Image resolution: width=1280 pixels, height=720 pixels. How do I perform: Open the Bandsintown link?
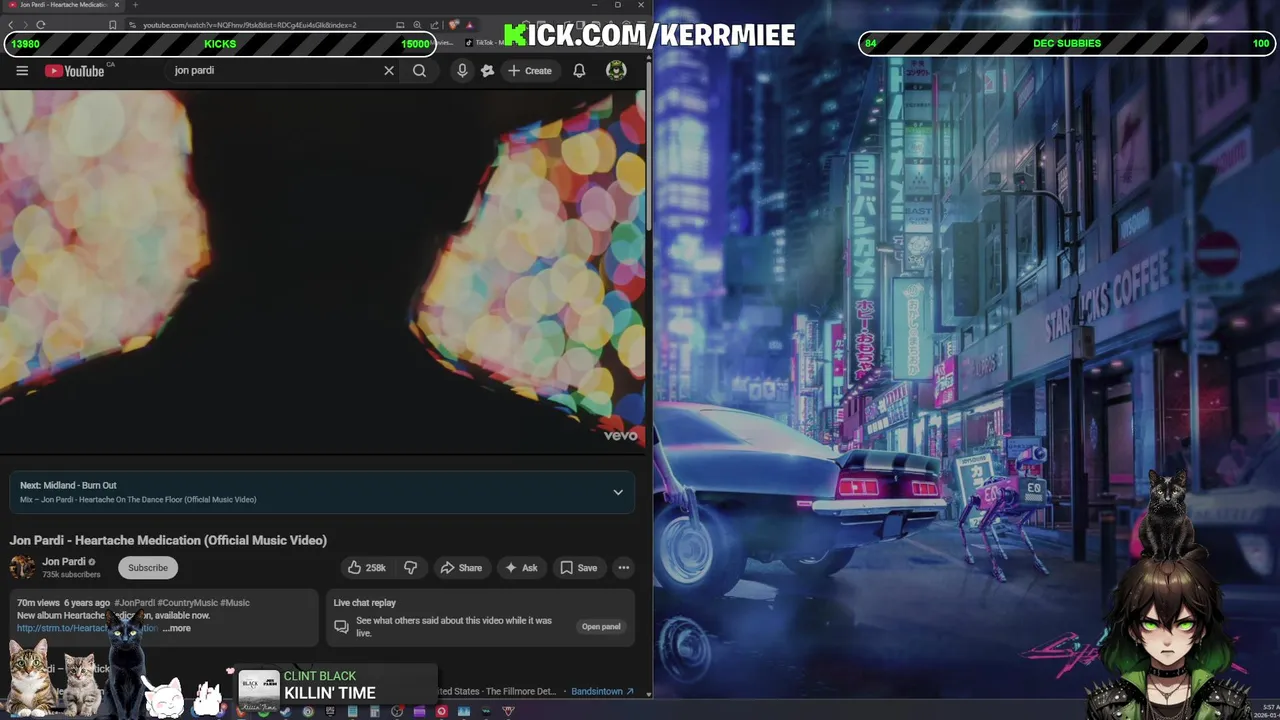tap(603, 691)
